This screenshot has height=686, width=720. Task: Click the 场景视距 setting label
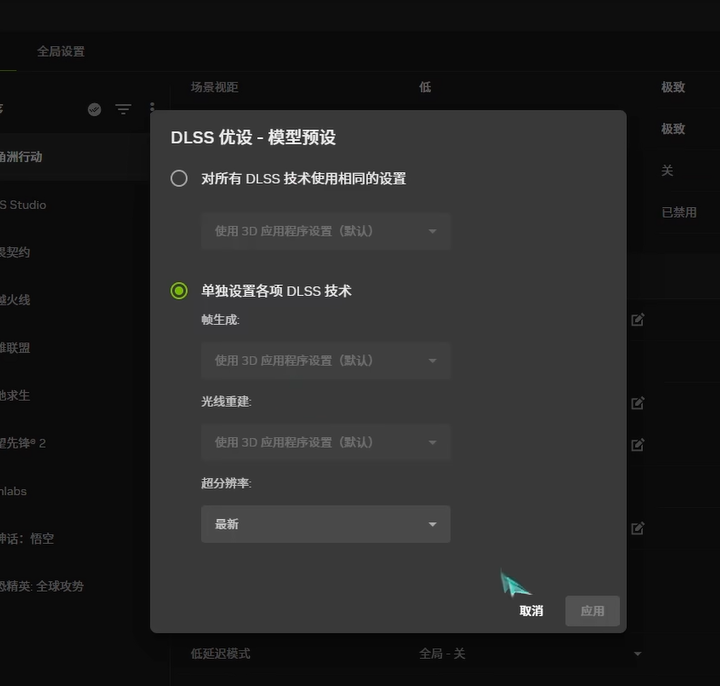click(x=214, y=87)
